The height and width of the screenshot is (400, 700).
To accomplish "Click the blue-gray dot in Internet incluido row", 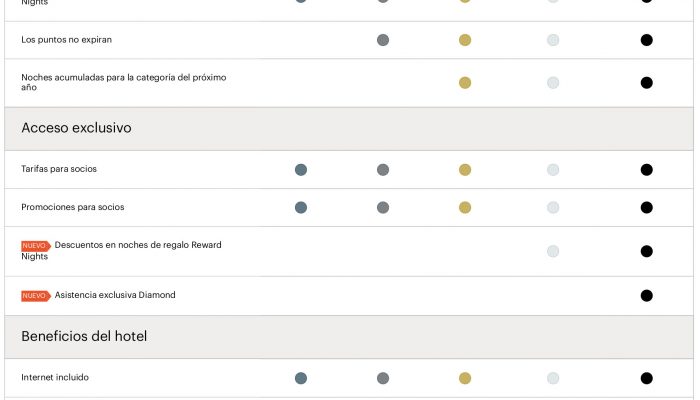I will [x=301, y=378].
